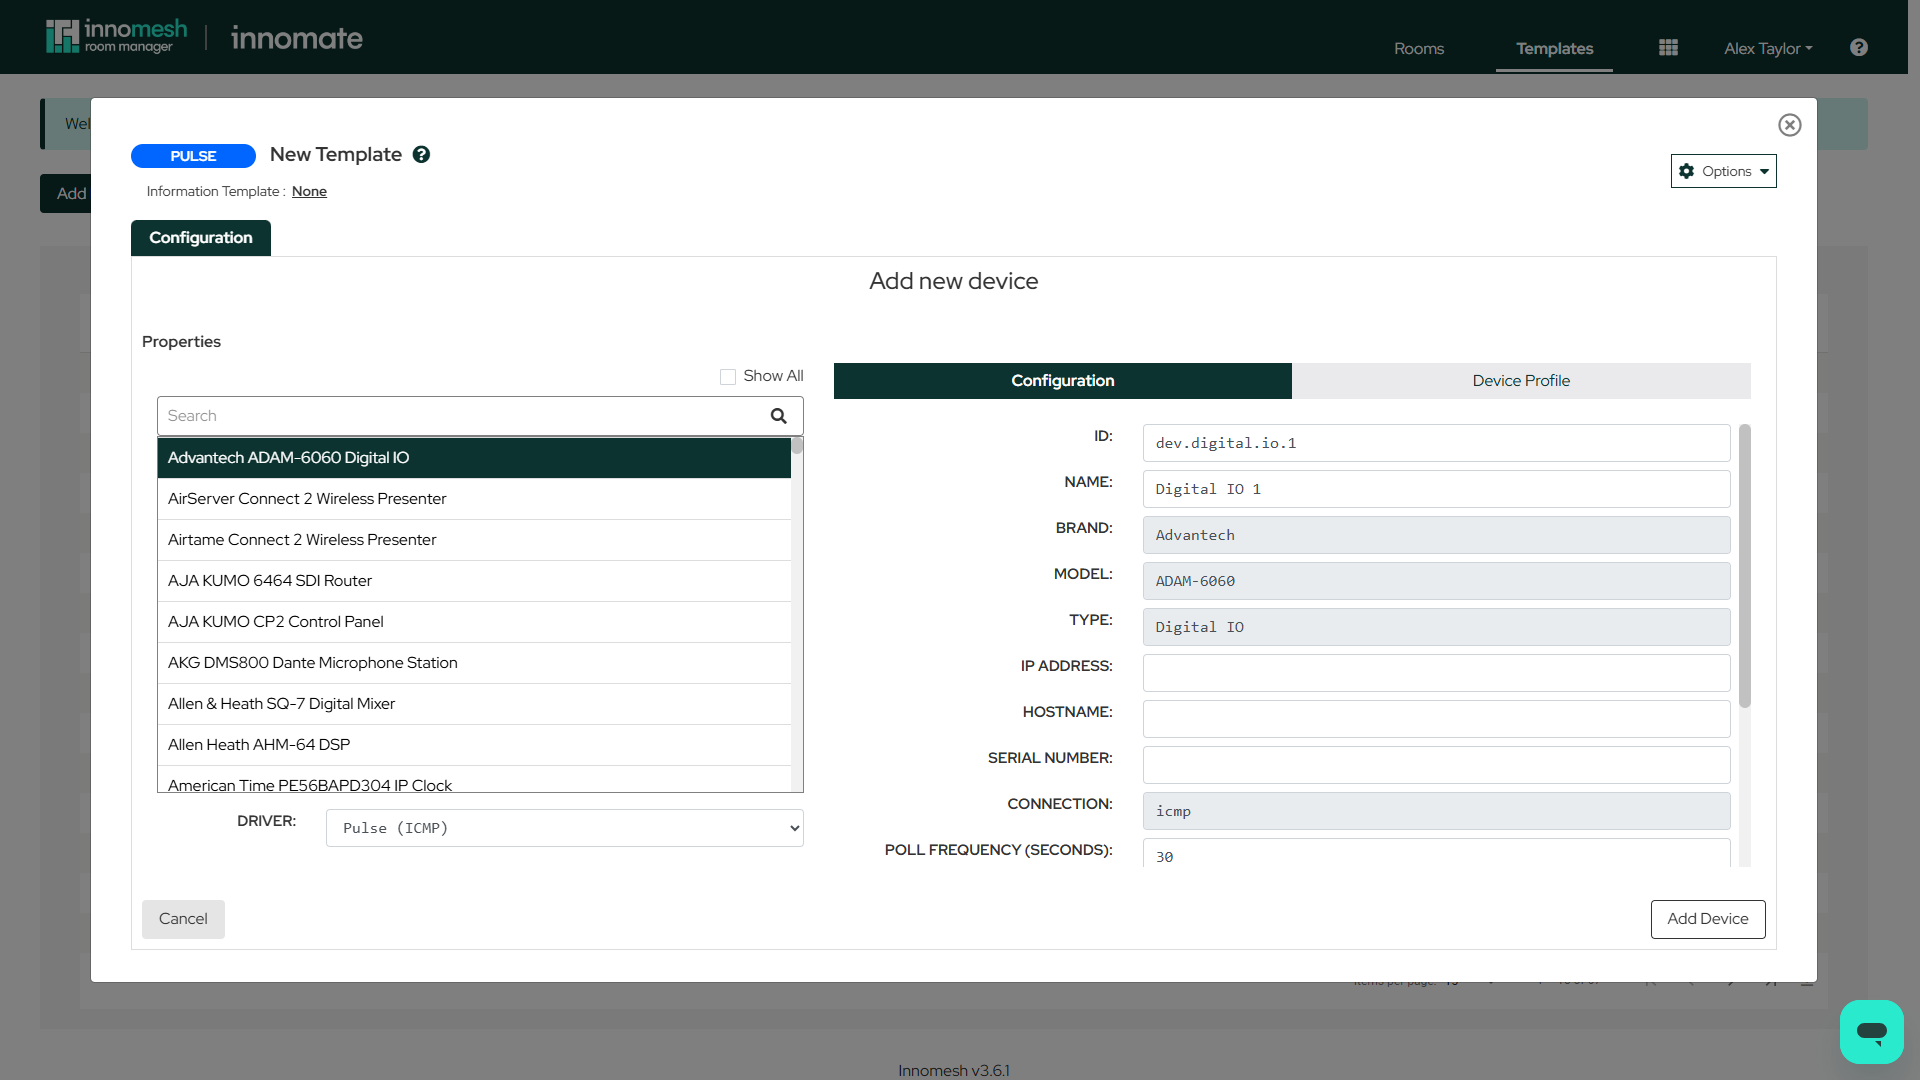Viewport: 1920px width, 1080px height.
Task: Click the search magnifier icon
Action: (x=779, y=416)
